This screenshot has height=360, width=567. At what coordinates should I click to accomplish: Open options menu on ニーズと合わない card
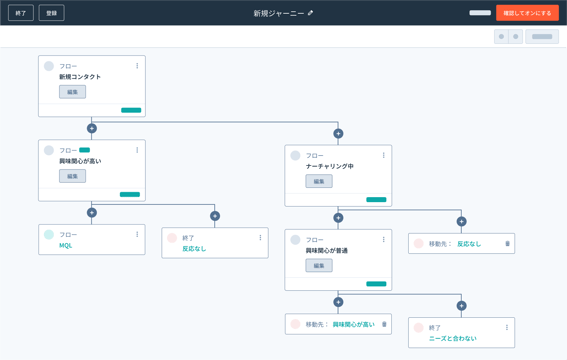click(x=507, y=327)
